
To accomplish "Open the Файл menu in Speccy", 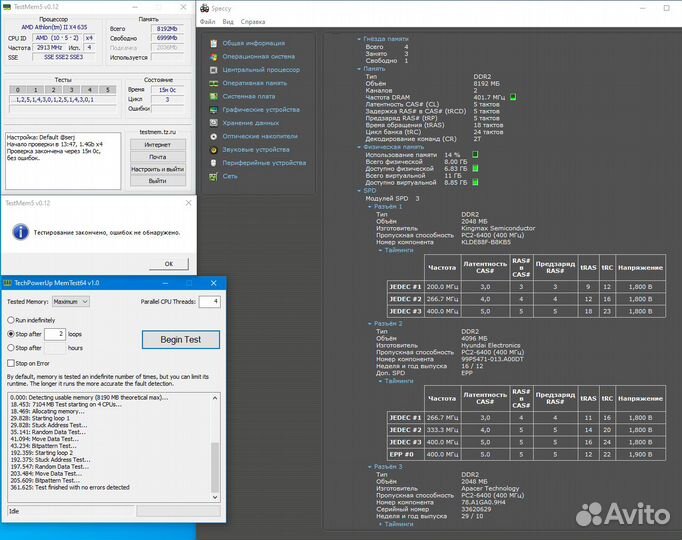I will point(207,21).
